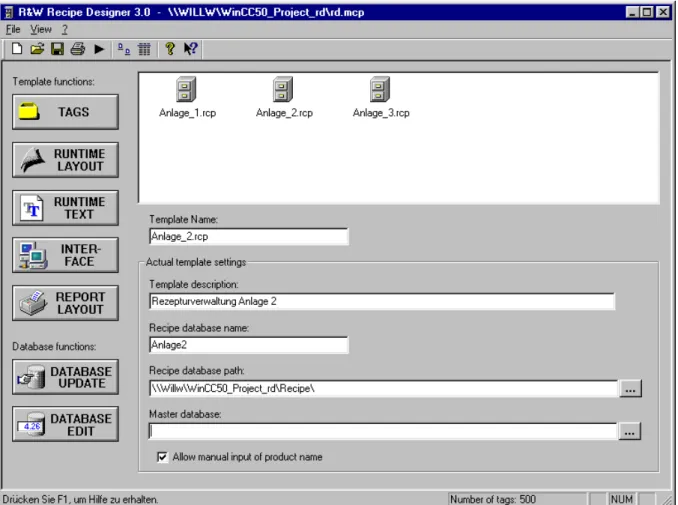Click the context help pointer icon
The width and height of the screenshot is (678, 505).
pyautogui.click(x=190, y=49)
